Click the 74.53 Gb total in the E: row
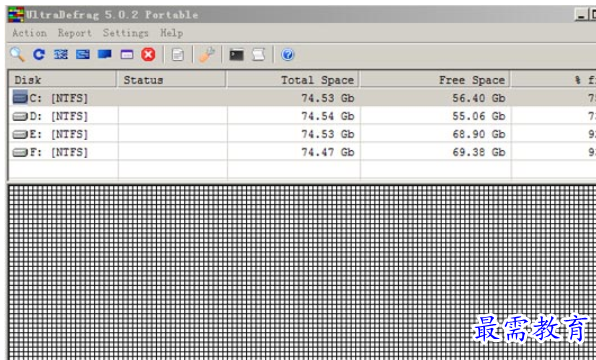 328,134
